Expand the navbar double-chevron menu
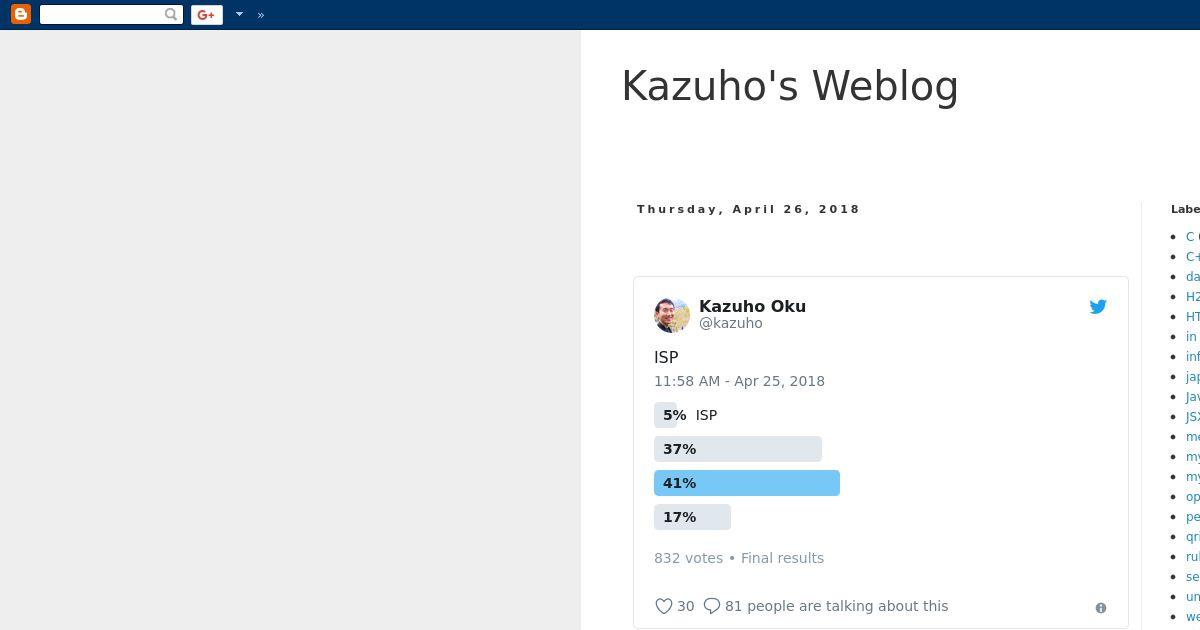 pos(261,15)
